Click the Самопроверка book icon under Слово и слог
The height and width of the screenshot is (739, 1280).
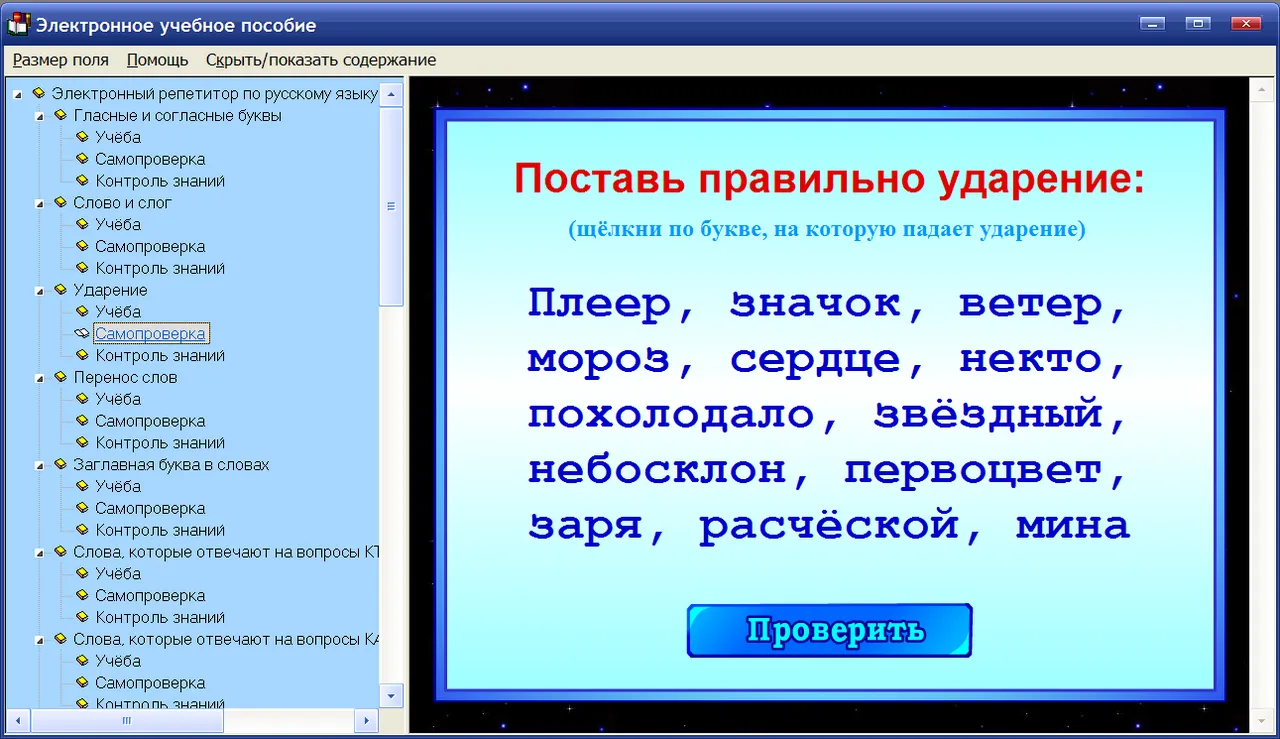[82, 246]
